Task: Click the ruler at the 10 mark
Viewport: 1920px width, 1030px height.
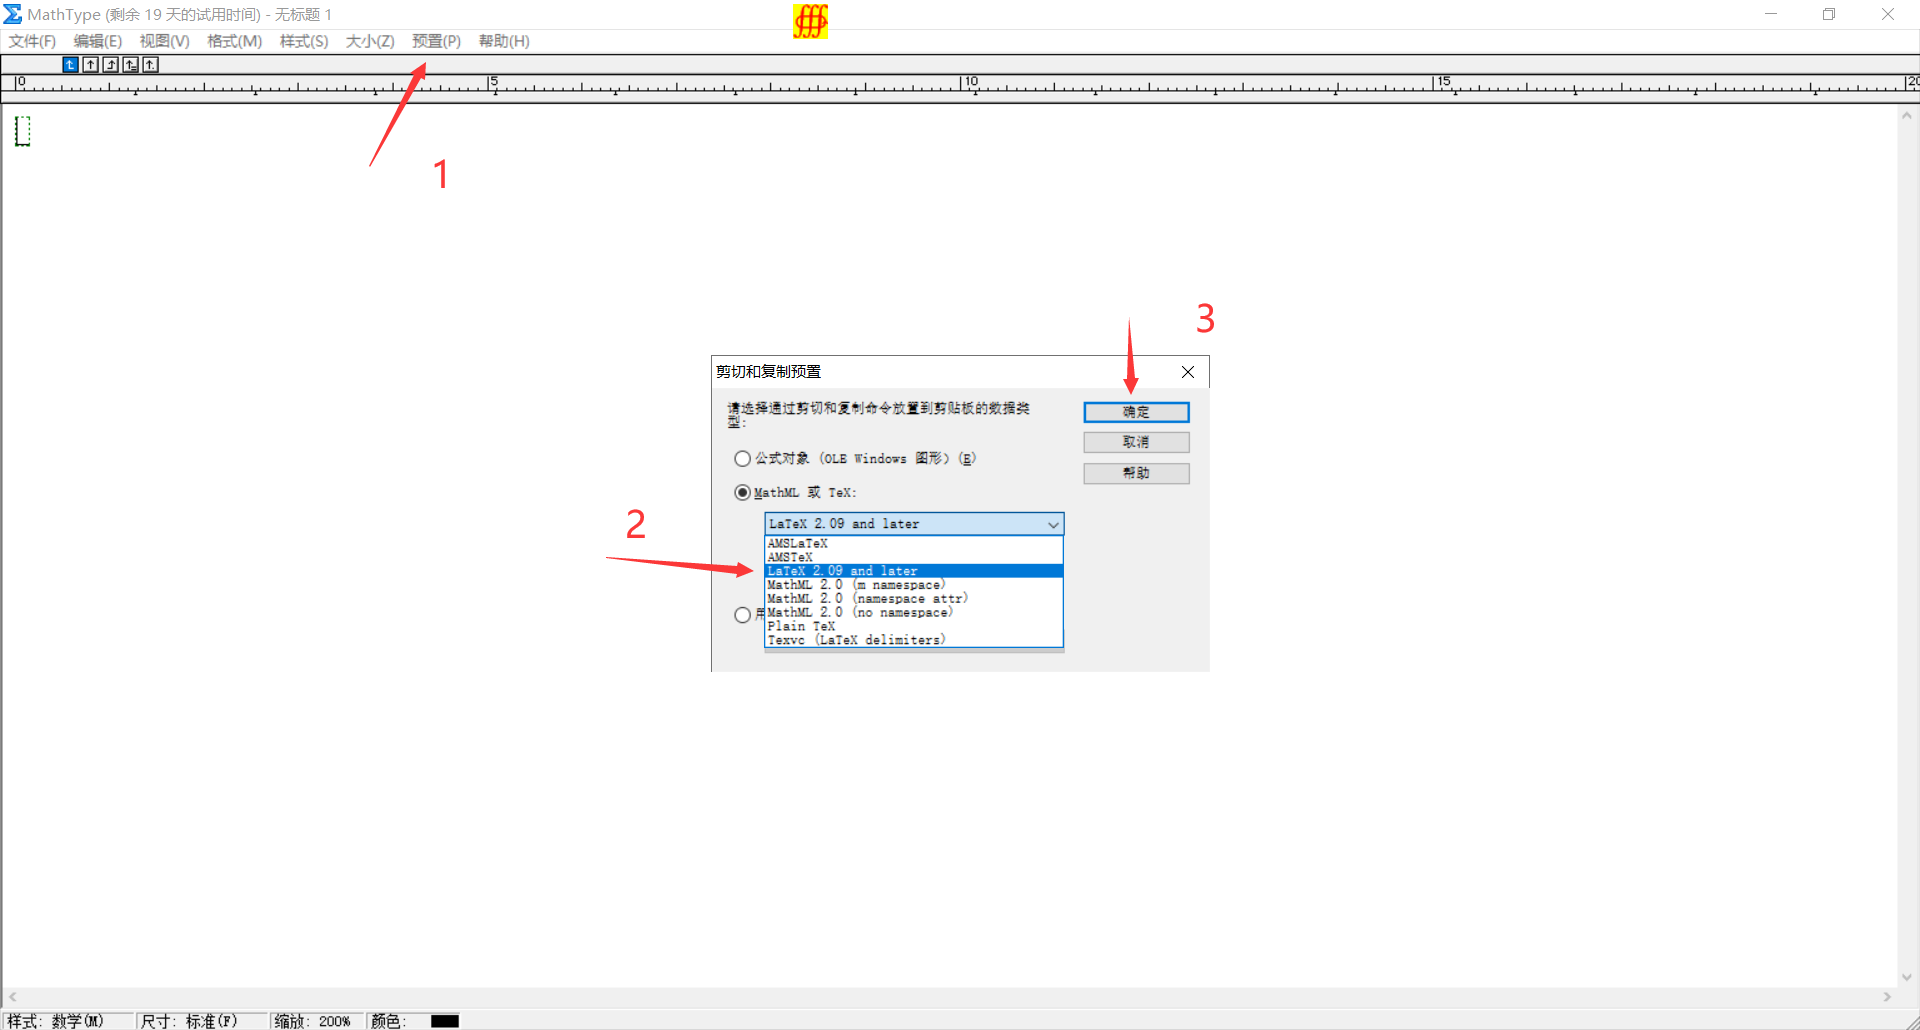Action: tap(967, 84)
